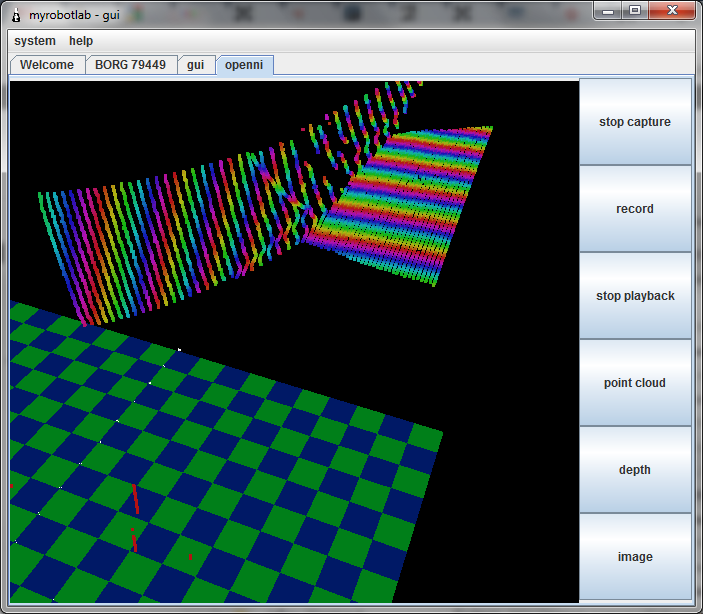
Task: Show the point cloud view
Action: (x=635, y=383)
